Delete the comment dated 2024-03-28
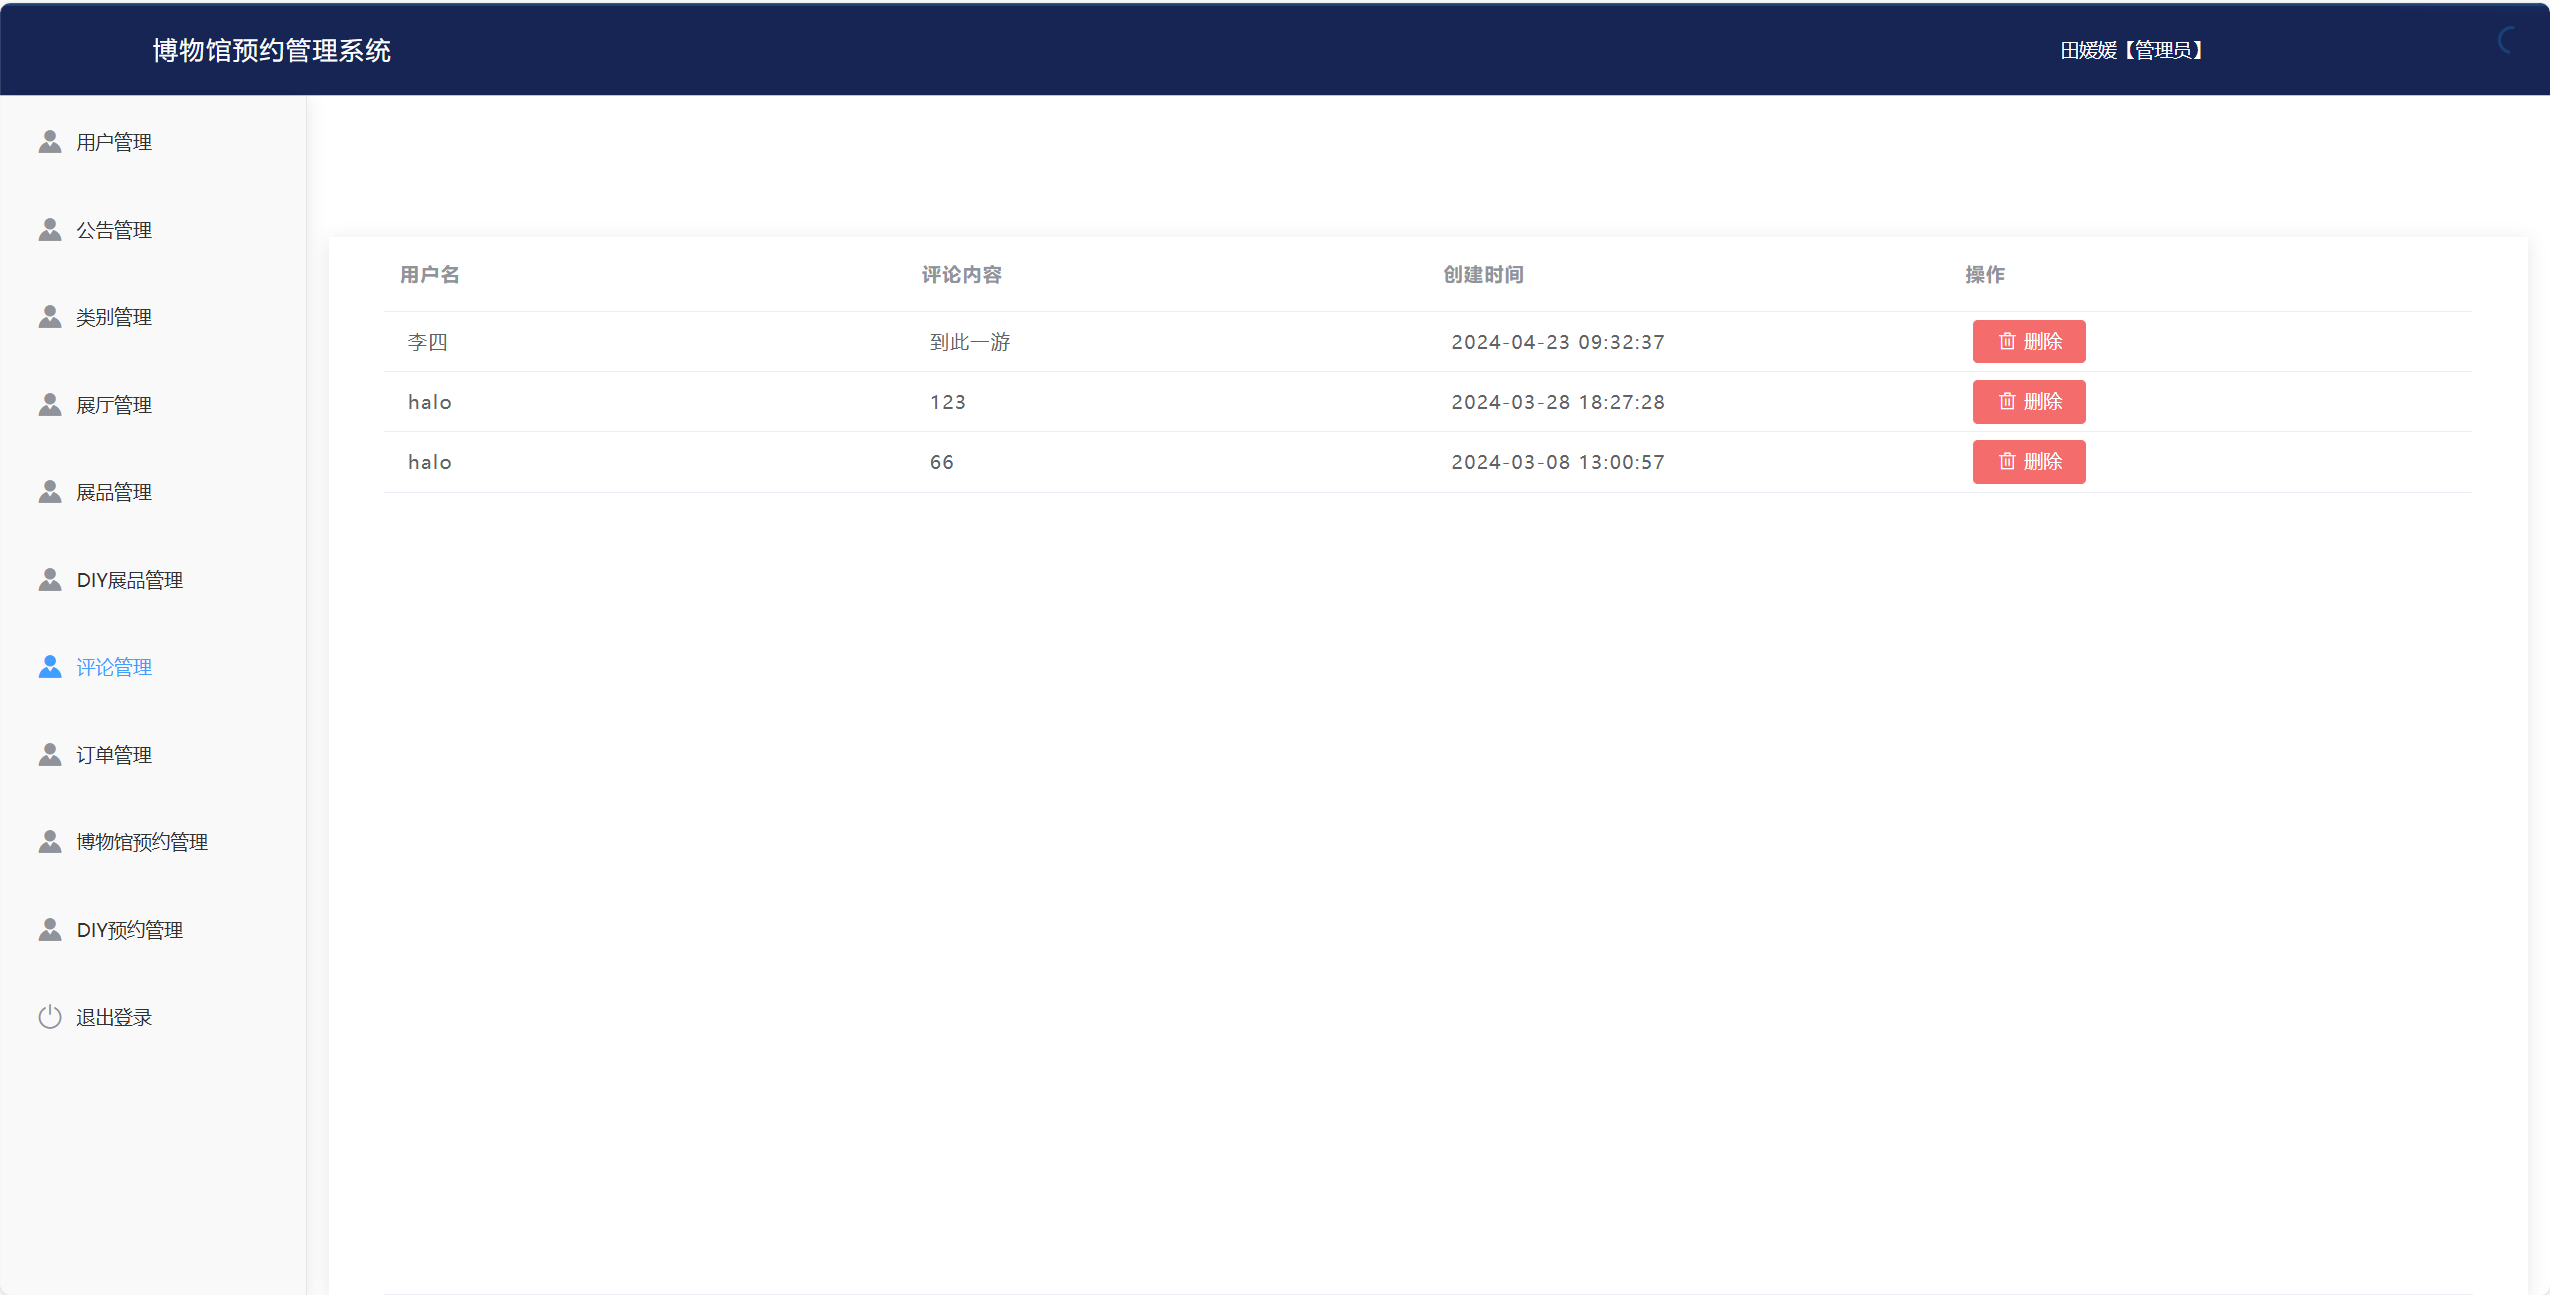The image size is (2550, 1295). pyautogui.click(x=2028, y=402)
